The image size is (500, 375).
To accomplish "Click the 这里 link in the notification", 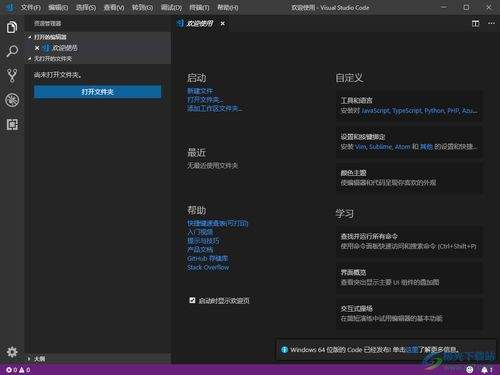I will pyautogui.click(x=412, y=350).
